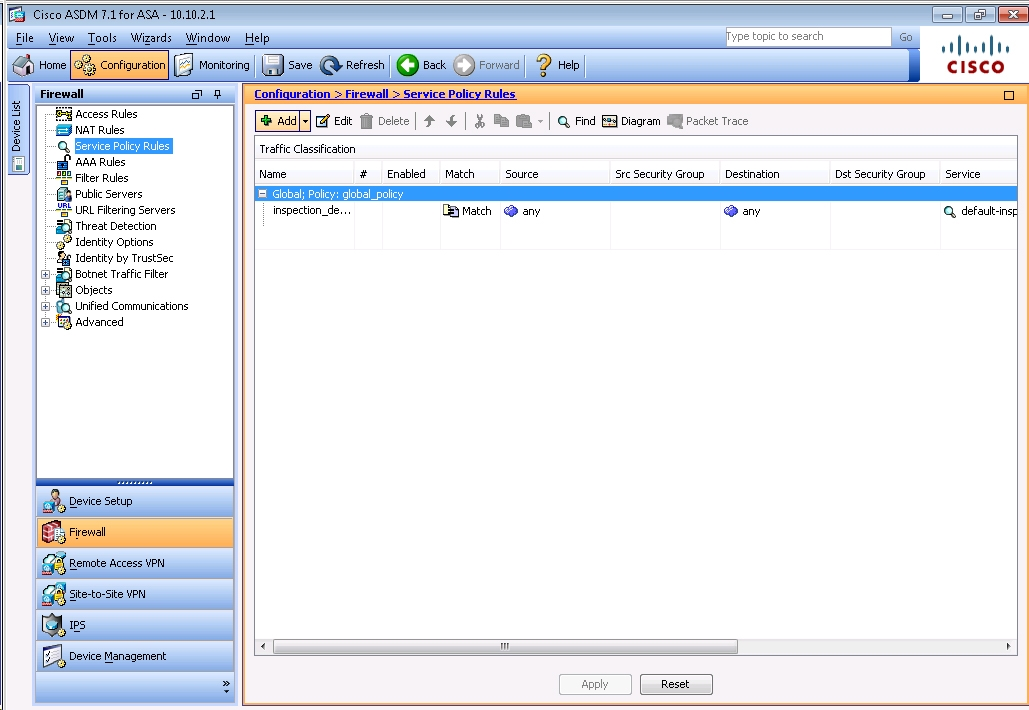Expand the Unified Communications node

point(45,306)
